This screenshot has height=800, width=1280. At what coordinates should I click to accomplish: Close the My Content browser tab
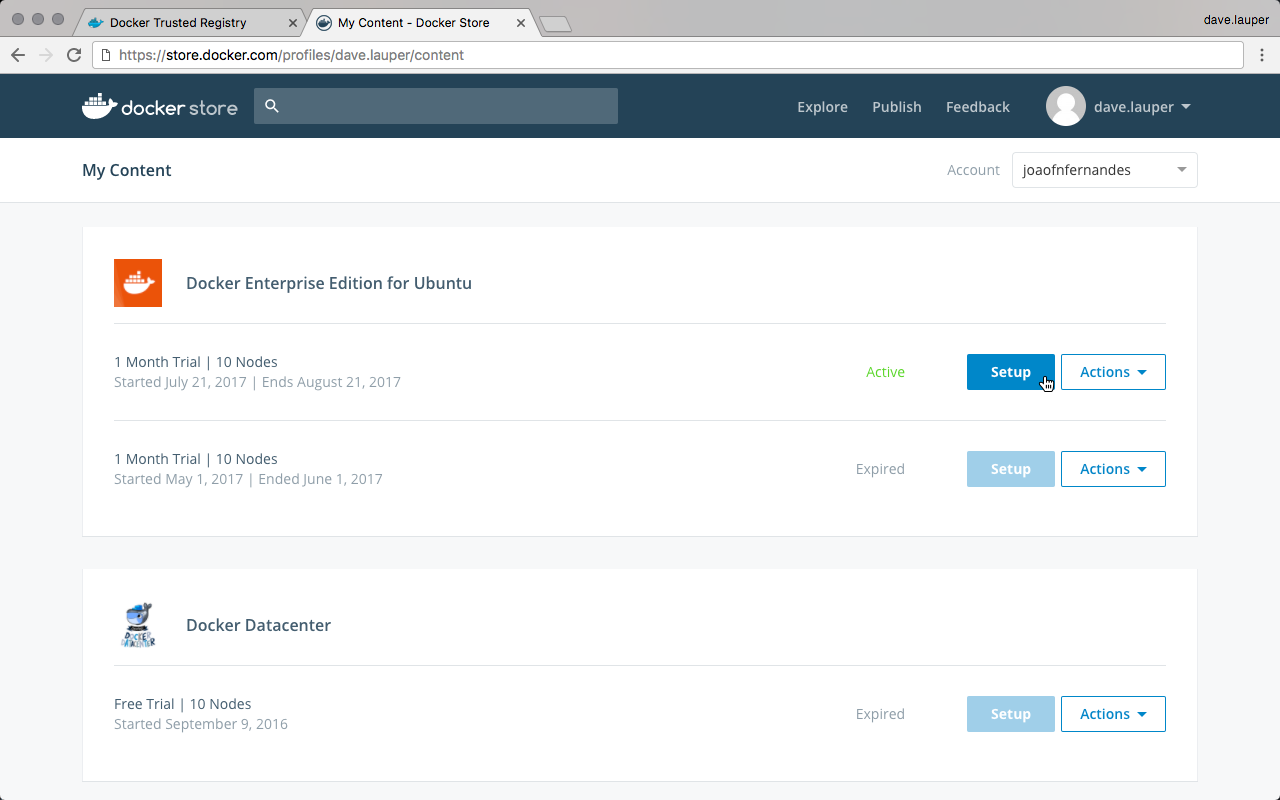(x=521, y=22)
